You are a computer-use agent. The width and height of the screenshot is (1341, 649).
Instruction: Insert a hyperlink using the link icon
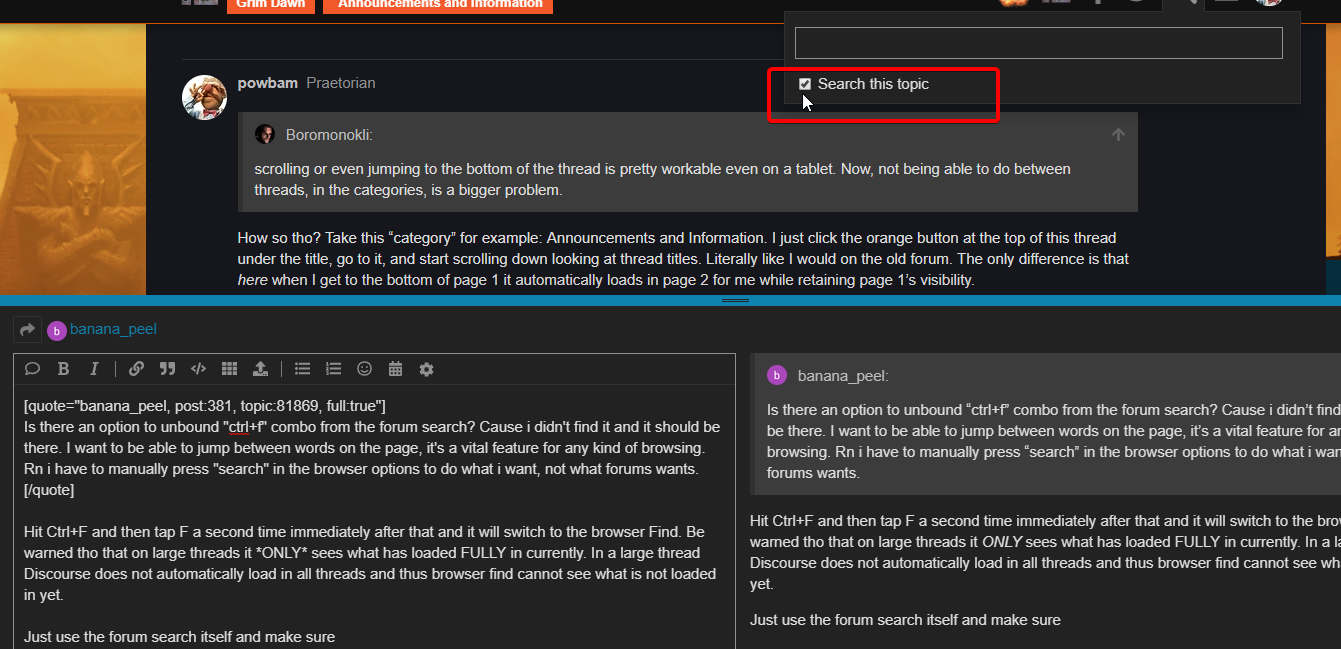click(136, 369)
